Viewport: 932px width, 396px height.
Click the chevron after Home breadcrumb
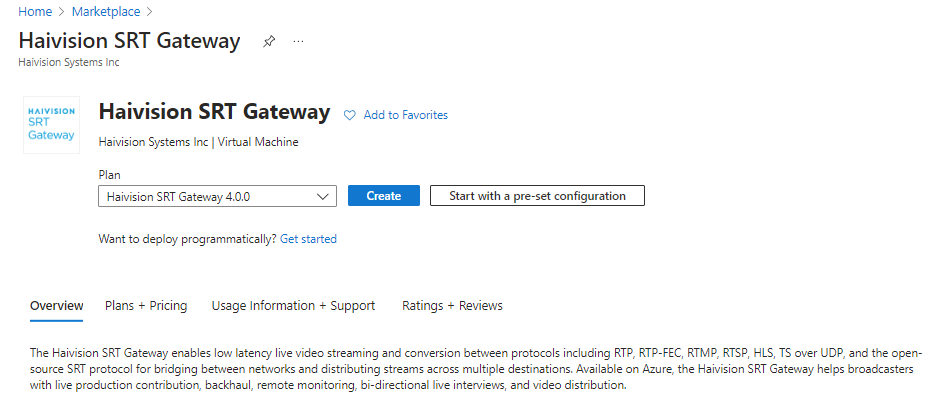pos(62,12)
